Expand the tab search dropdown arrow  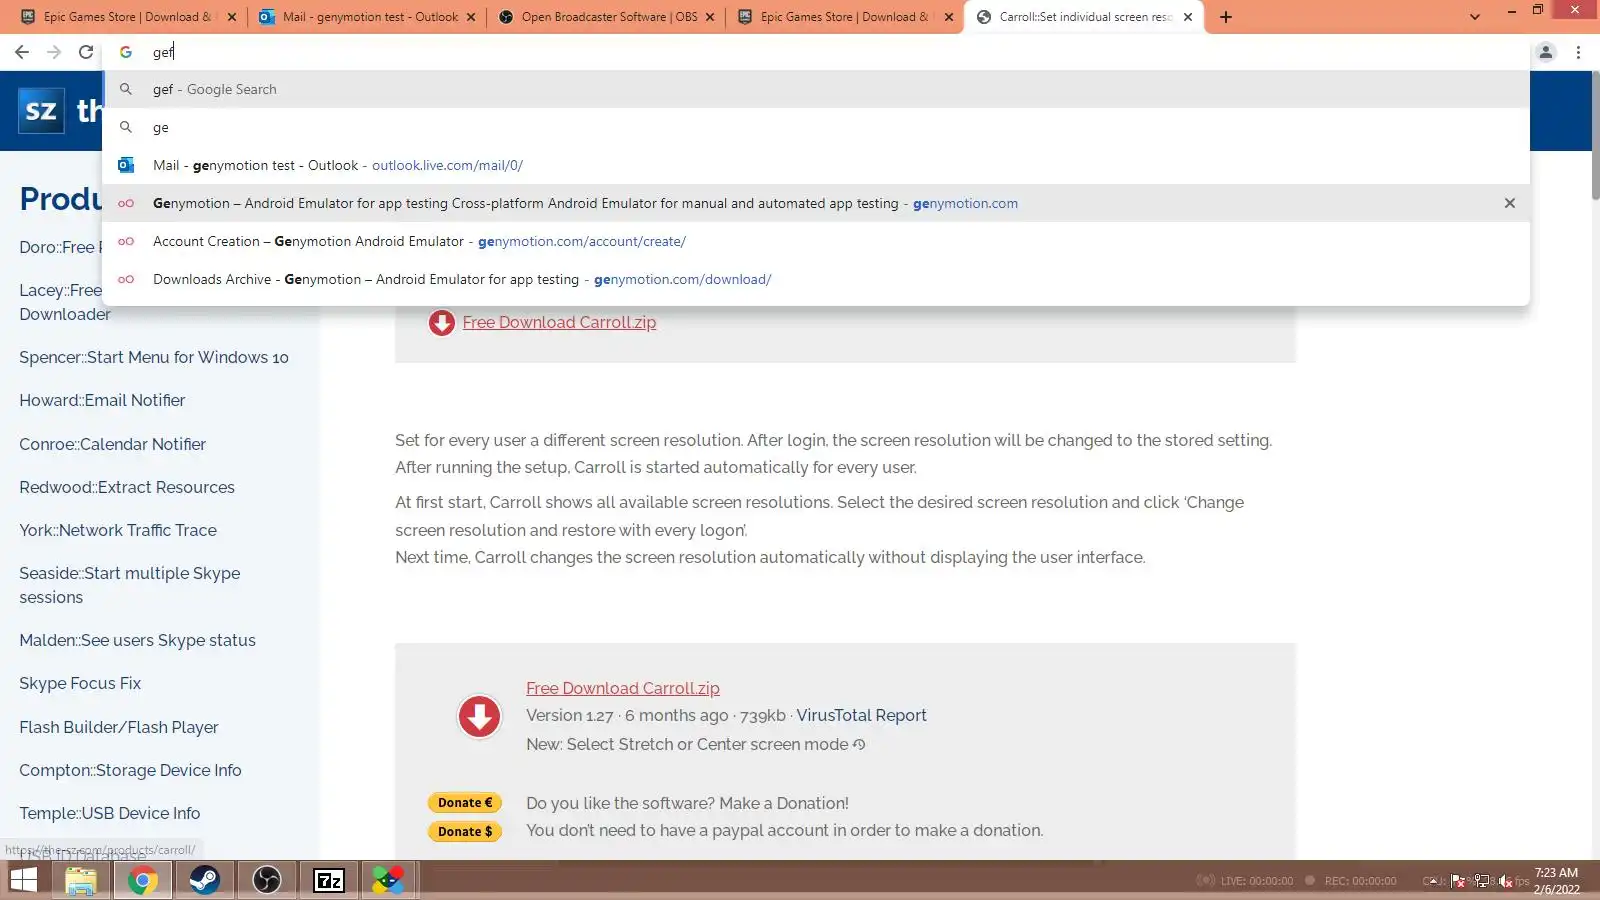pyautogui.click(x=1475, y=17)
